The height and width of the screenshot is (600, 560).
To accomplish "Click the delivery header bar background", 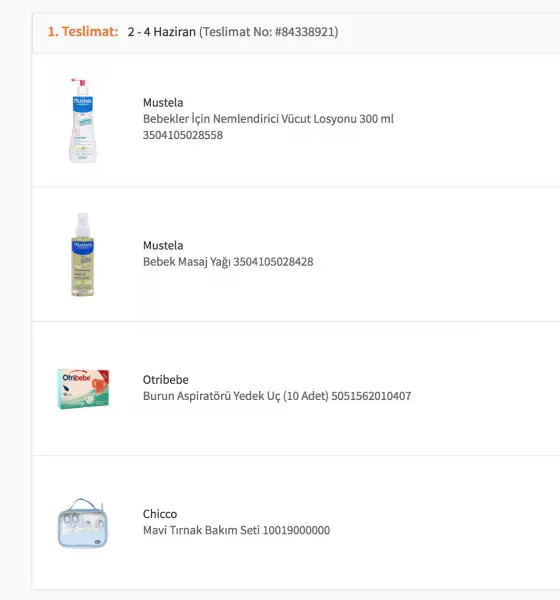I will pos(440,33).
